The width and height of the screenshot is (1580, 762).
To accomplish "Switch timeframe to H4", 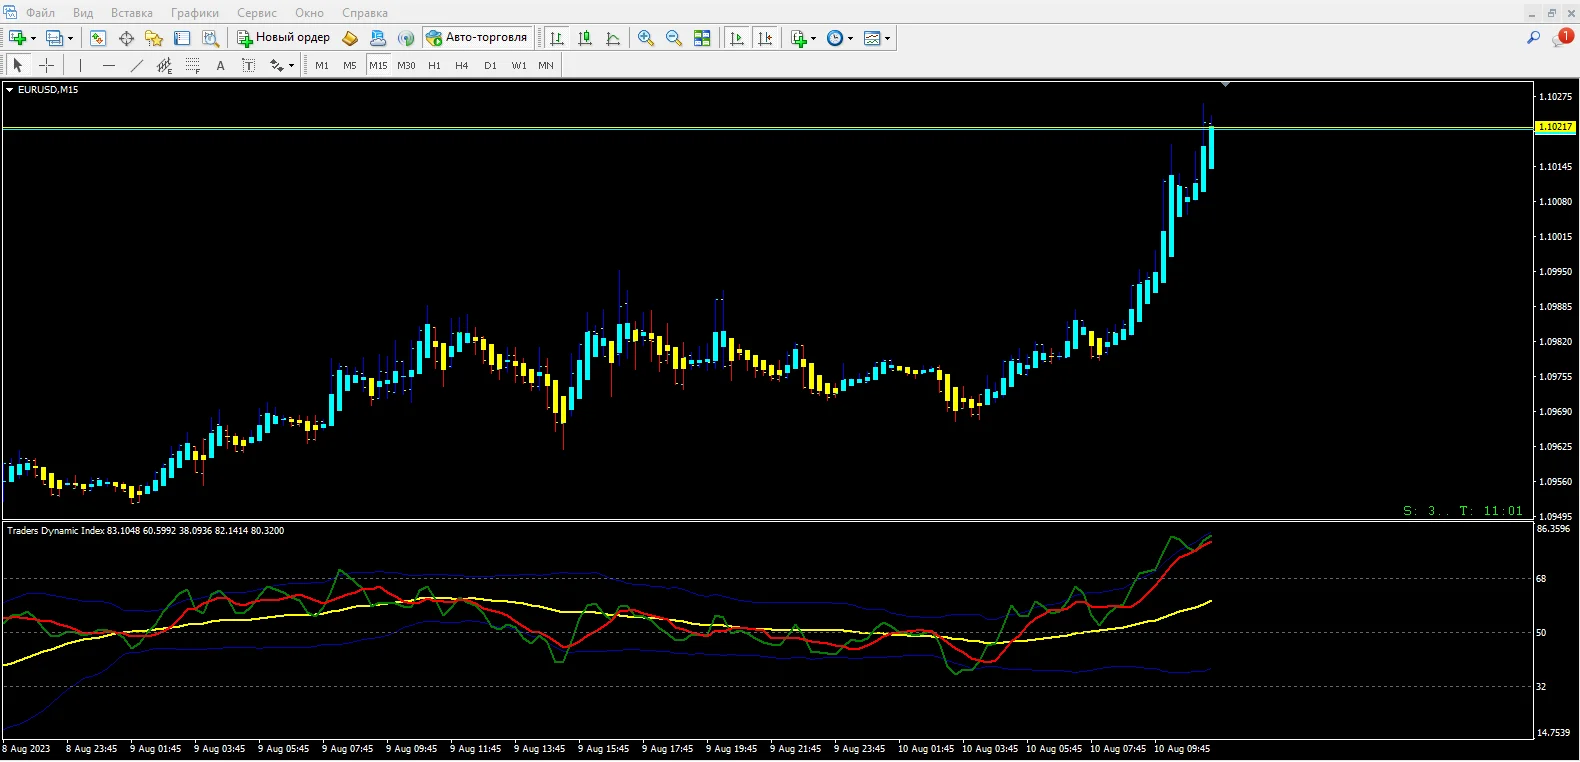I will pos(462,65).
